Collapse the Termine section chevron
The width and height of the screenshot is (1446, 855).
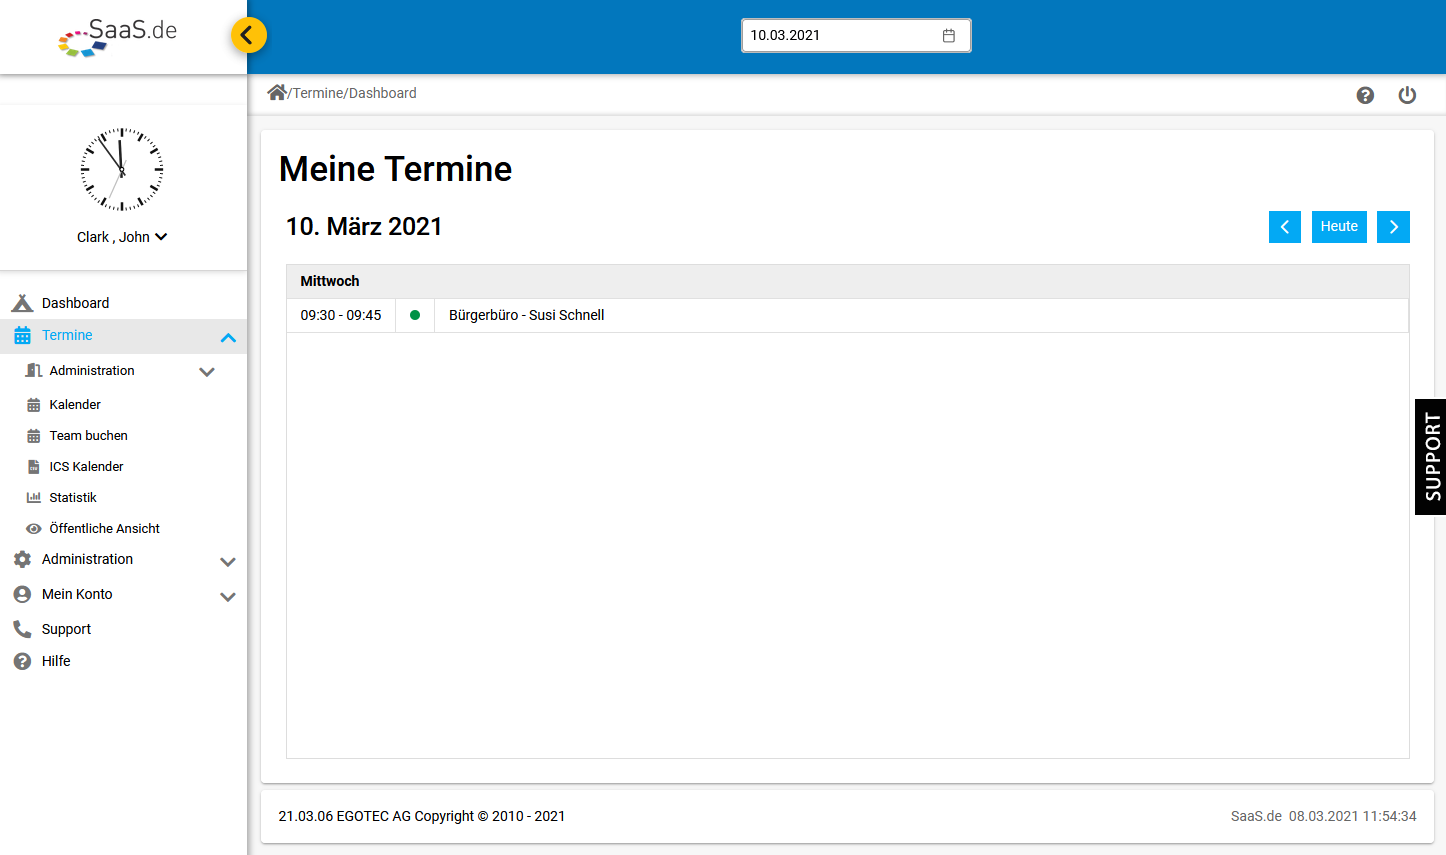click(228, 338)
